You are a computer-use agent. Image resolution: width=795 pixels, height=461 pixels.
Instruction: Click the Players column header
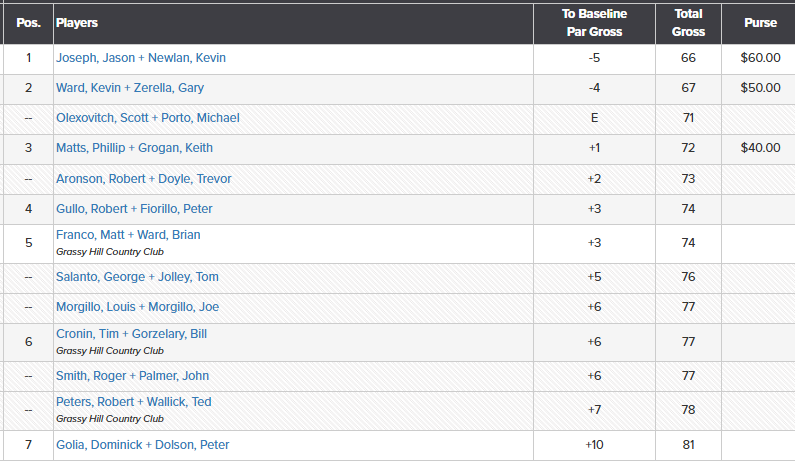point(77,23)
